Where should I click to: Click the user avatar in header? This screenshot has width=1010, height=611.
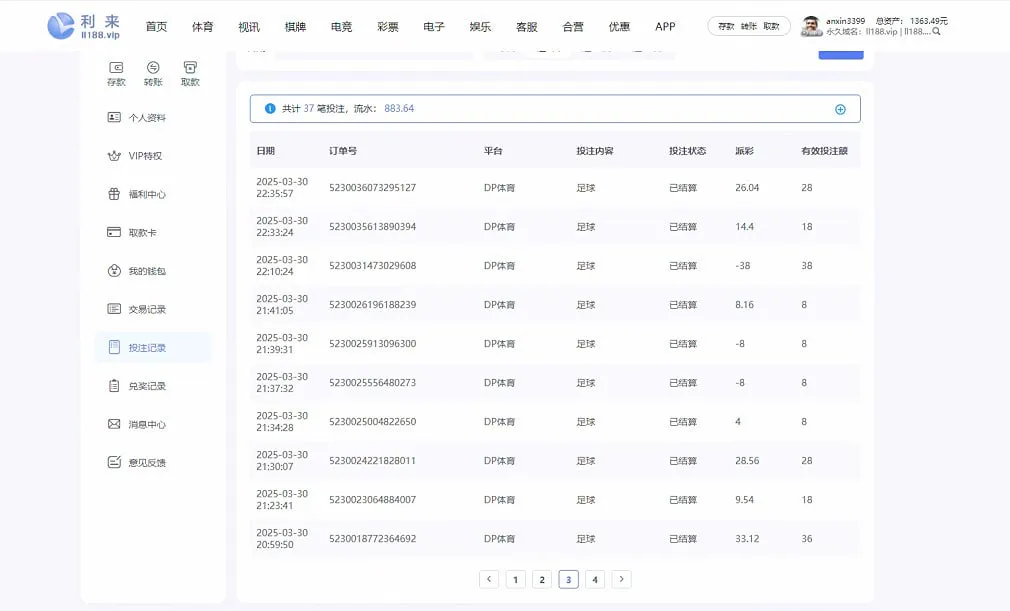tap(811, 27)
